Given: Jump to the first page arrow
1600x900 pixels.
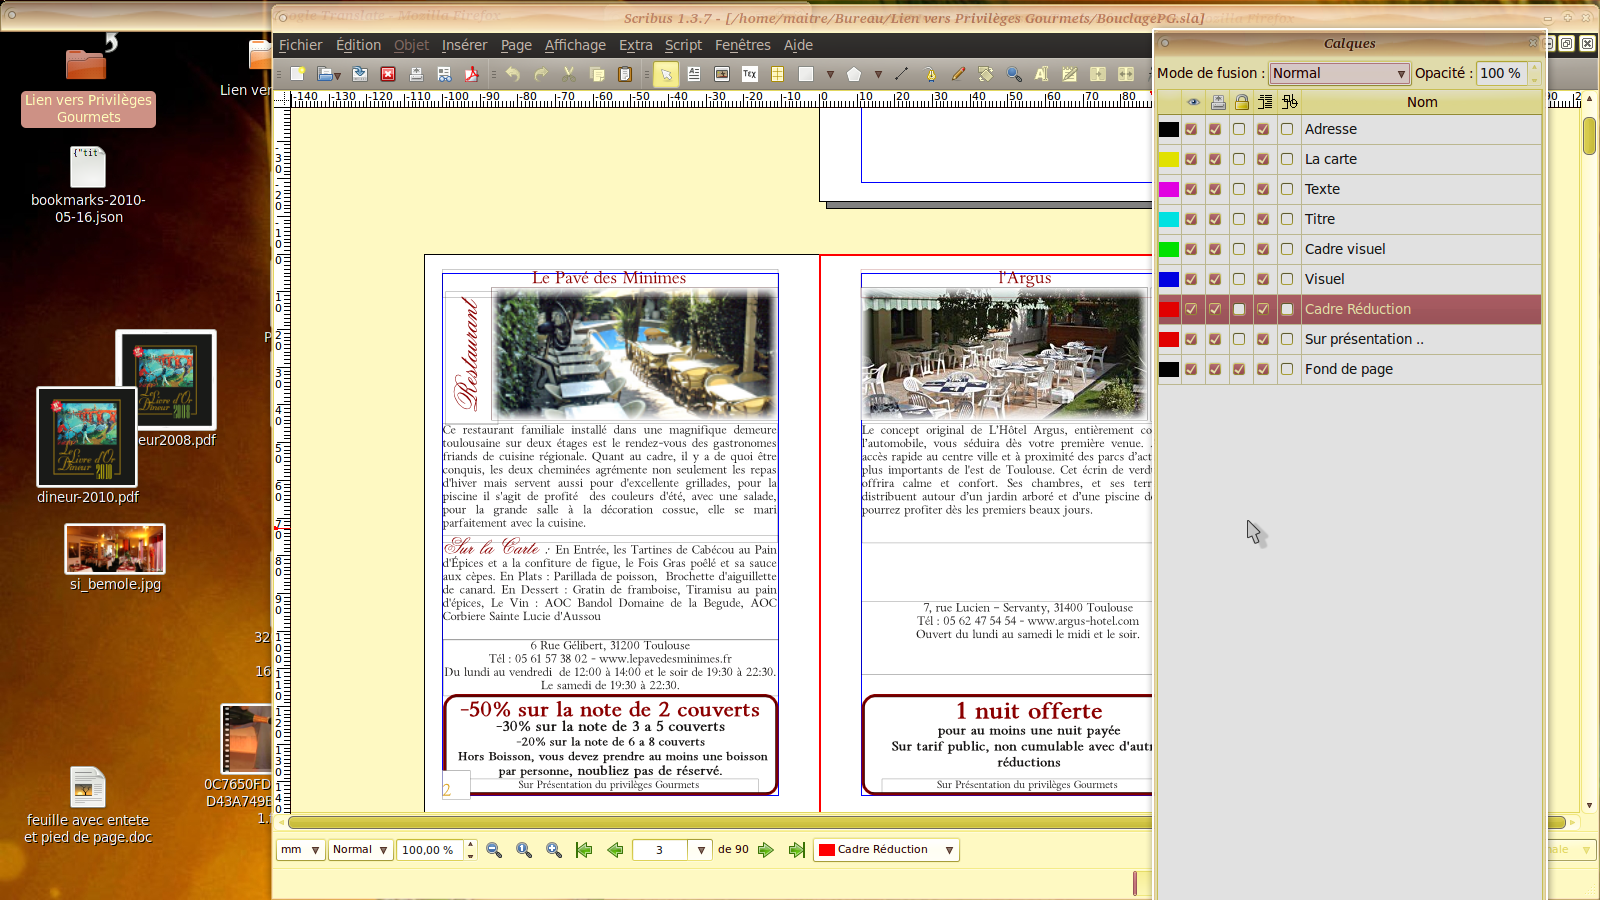Looking at the screenshot, I should coord(584,850).
